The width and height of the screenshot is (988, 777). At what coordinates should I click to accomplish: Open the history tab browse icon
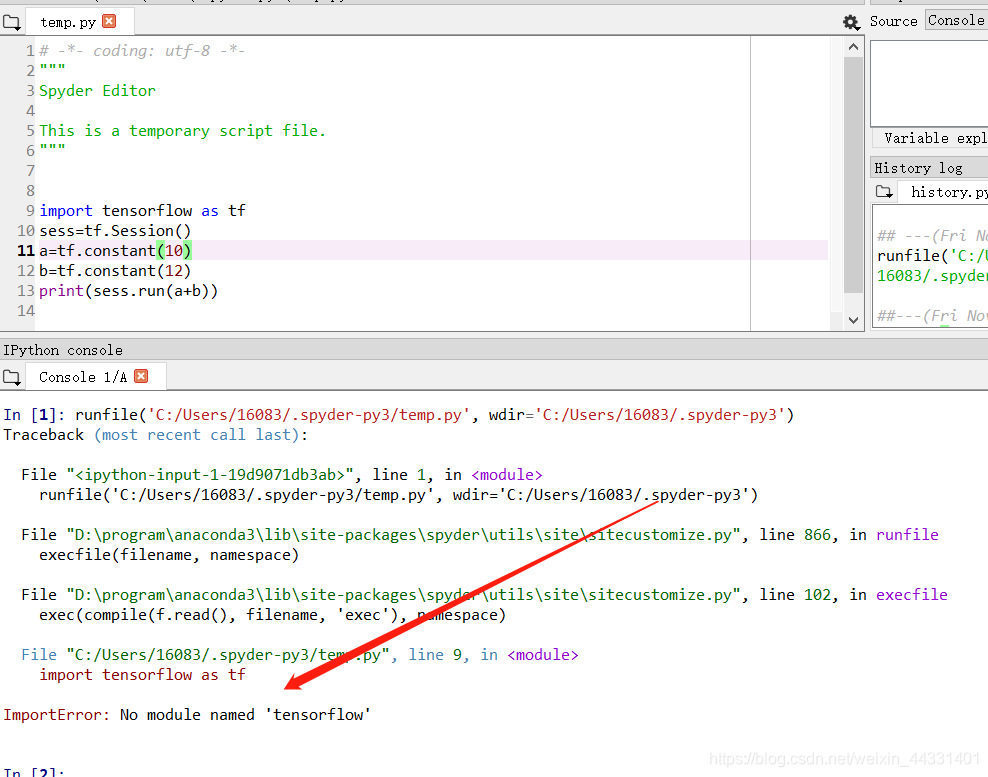point(884,192)
